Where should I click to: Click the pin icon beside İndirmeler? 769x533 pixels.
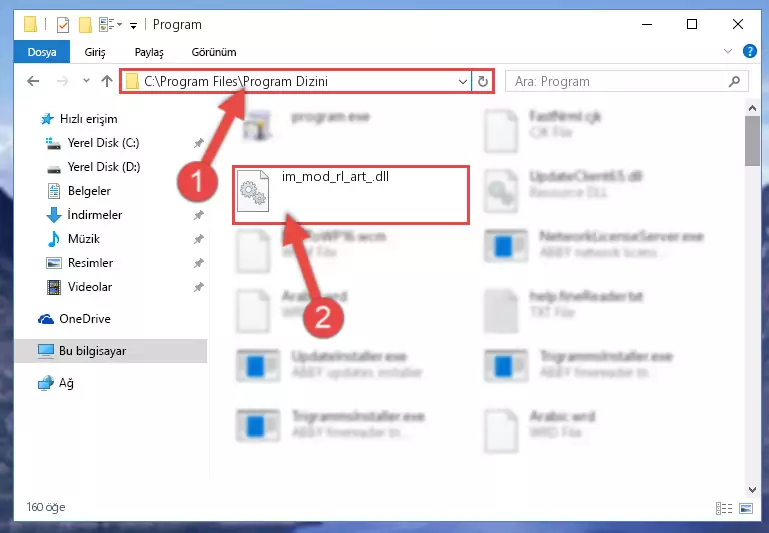pyautogui.click(x=198, y=215)
